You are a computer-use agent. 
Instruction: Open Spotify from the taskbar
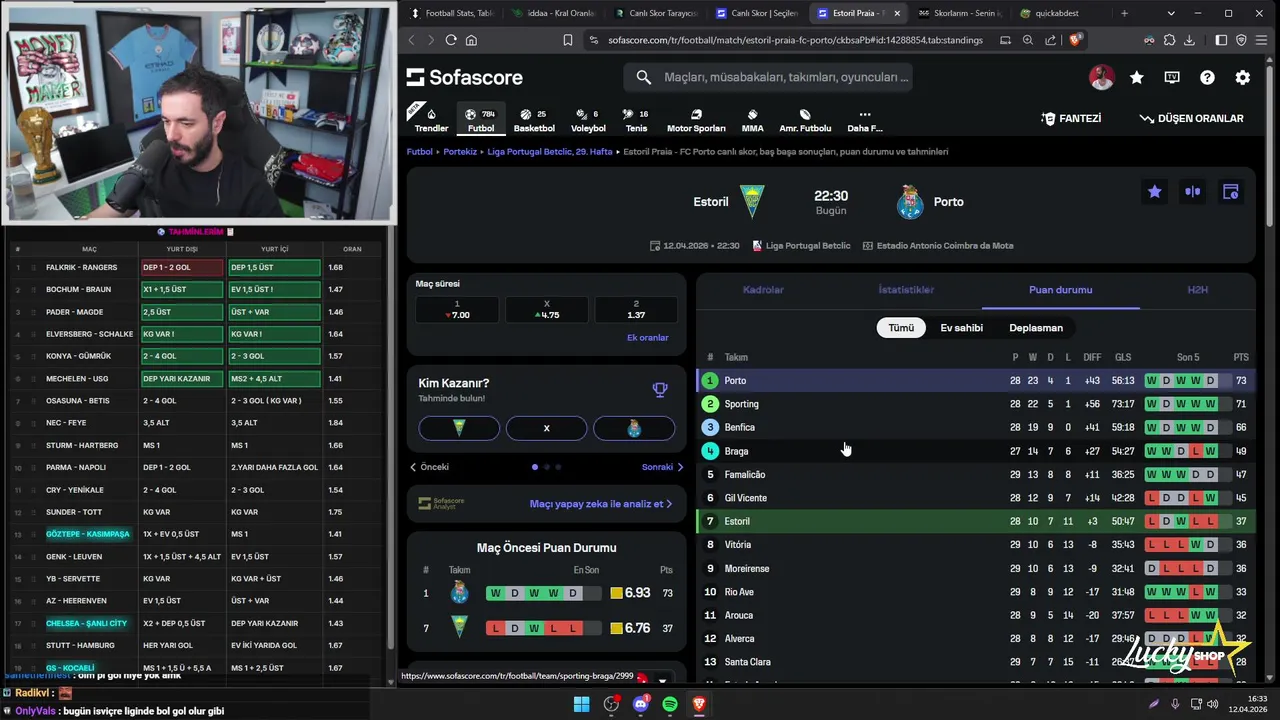click(x=670, y=704)
